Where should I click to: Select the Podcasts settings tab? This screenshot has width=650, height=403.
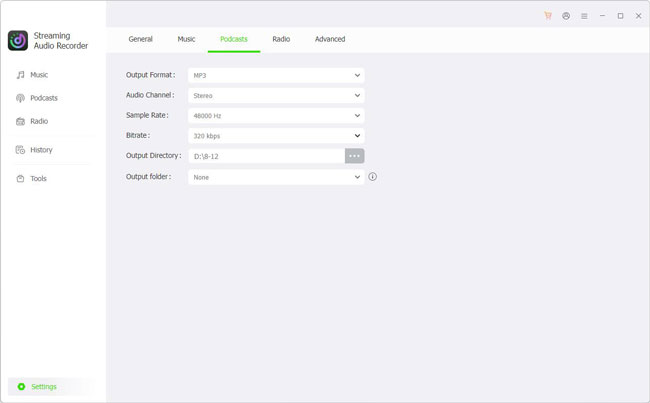234,39
